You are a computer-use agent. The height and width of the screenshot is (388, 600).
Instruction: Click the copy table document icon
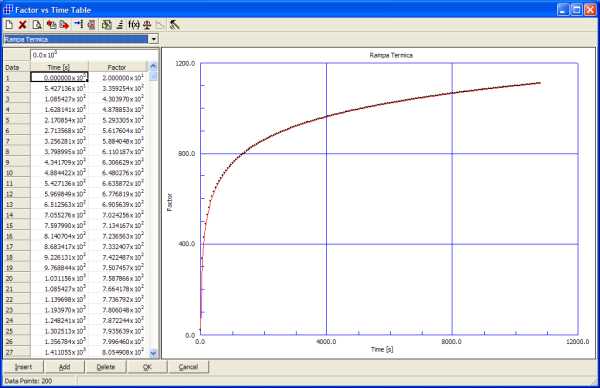[x=37, y=25]
